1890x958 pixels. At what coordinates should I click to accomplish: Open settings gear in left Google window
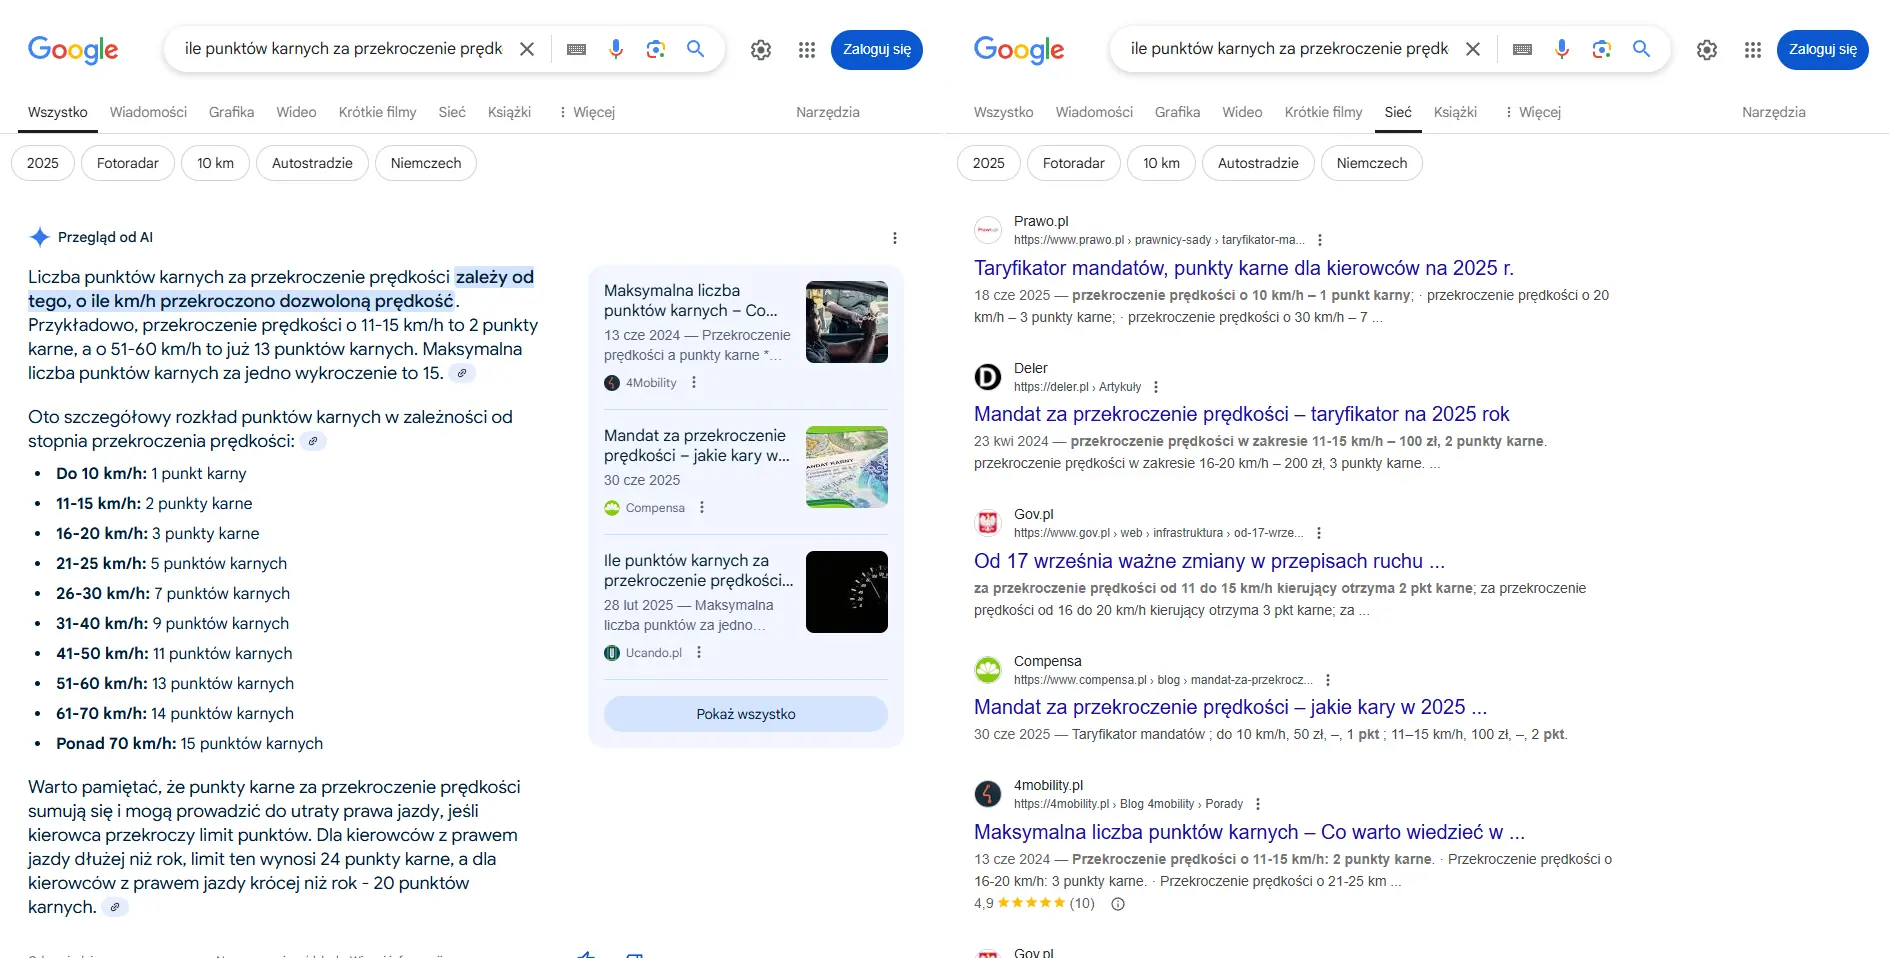coord(761,50)
